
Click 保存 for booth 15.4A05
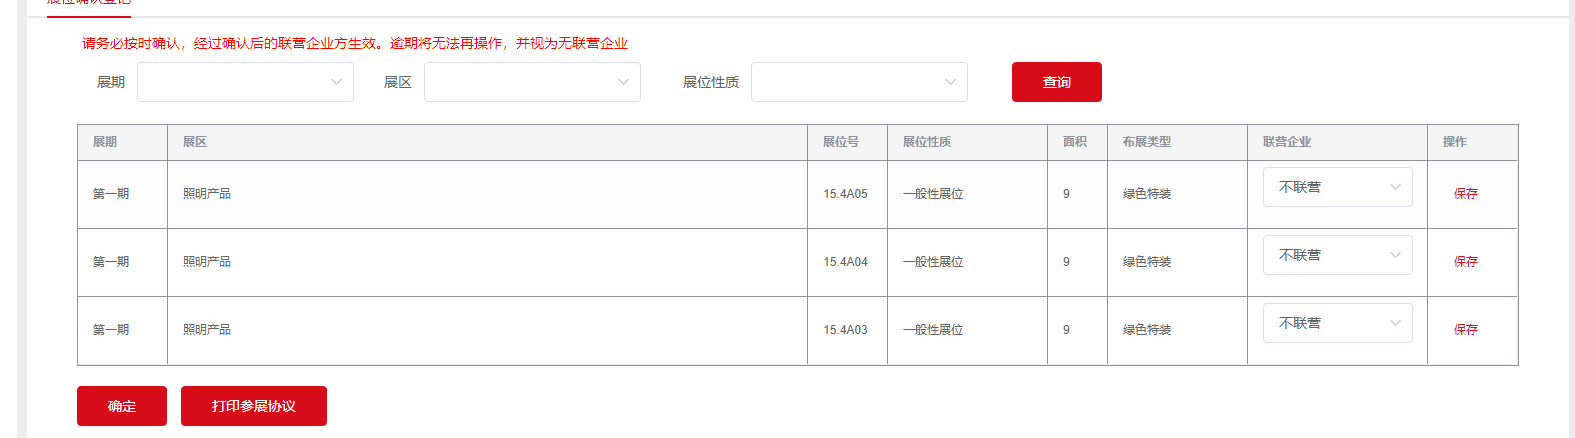pos(1465,194)
